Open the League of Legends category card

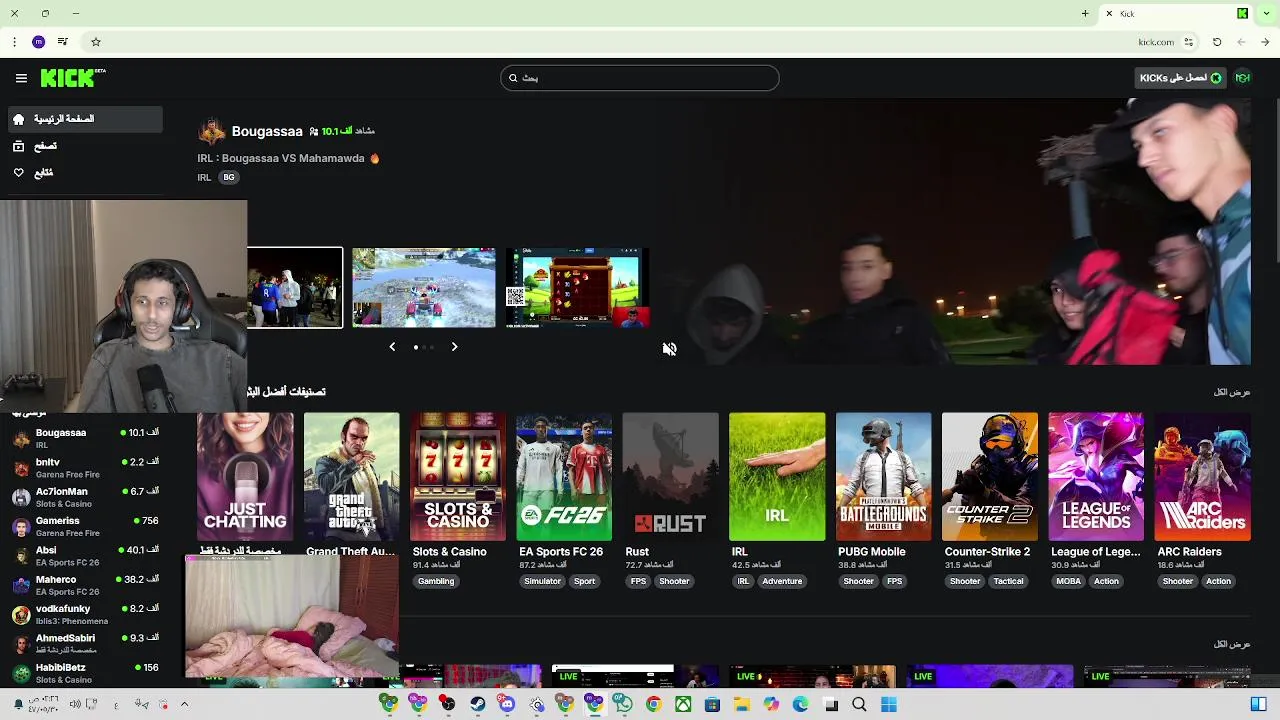[x=1096, y=477]
